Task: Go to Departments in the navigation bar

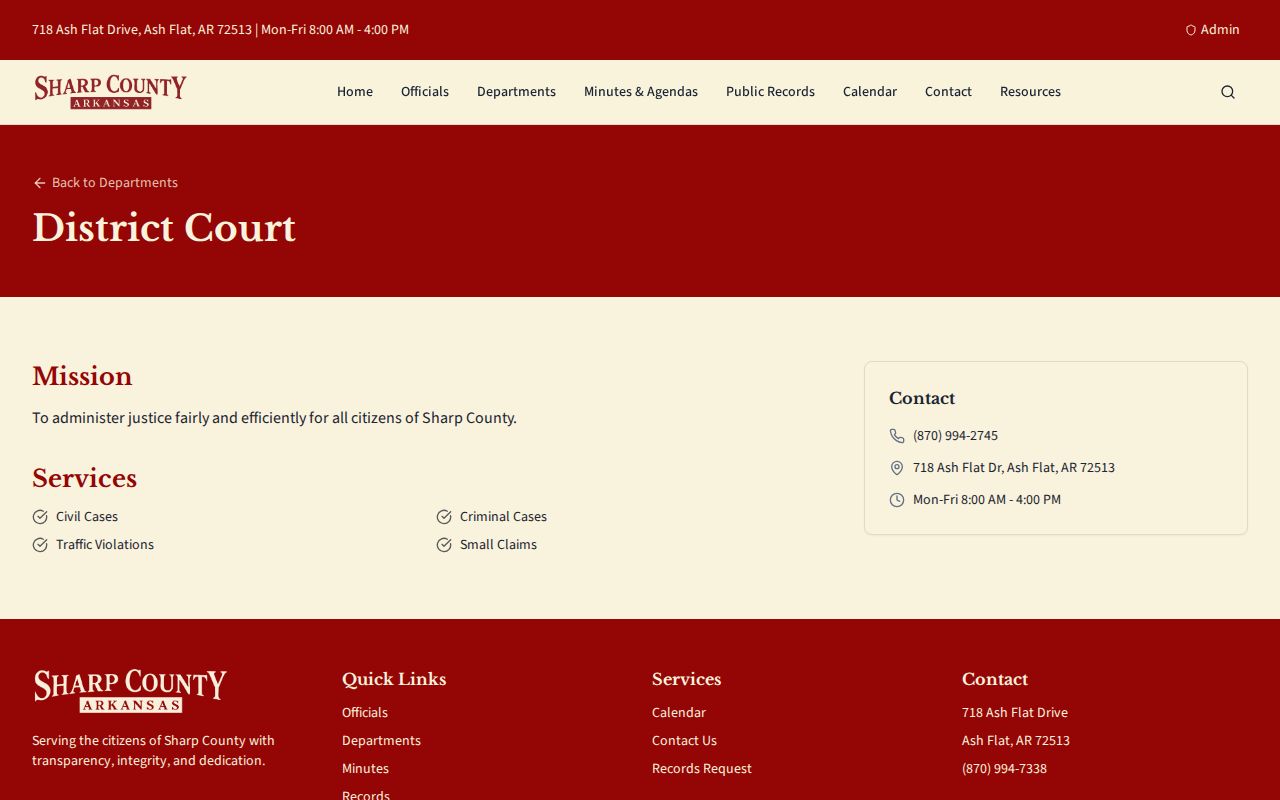Action: click(x=516, y=92)
